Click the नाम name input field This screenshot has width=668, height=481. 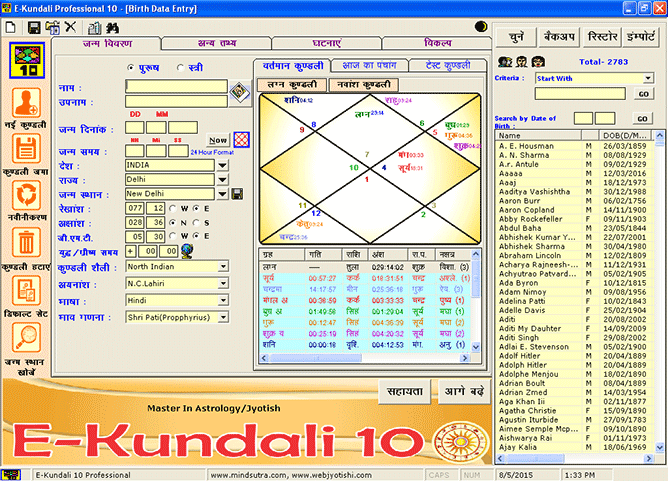(x=176, y=87)
